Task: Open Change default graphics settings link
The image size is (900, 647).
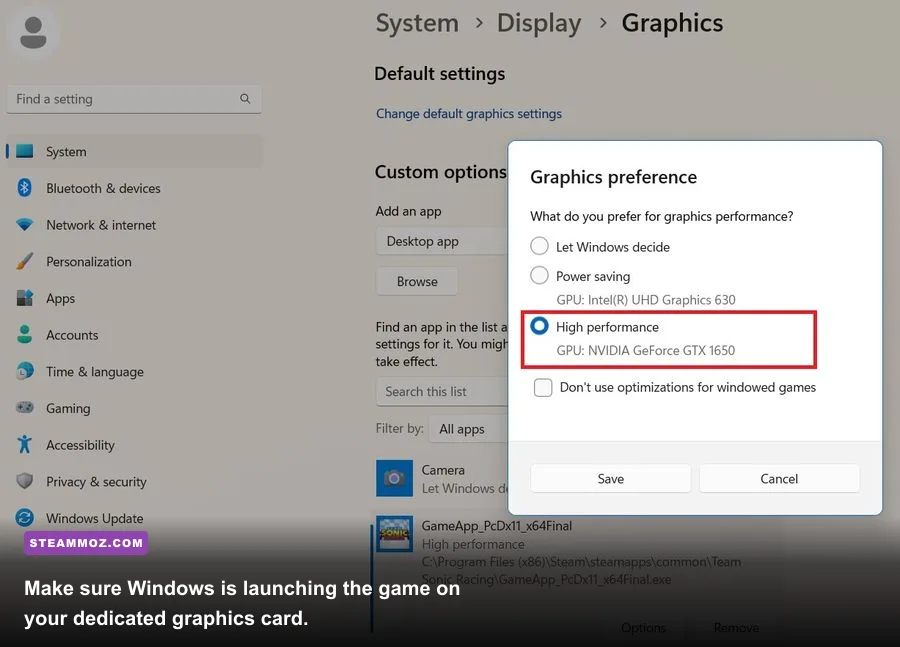Action: tap(469, 114)
